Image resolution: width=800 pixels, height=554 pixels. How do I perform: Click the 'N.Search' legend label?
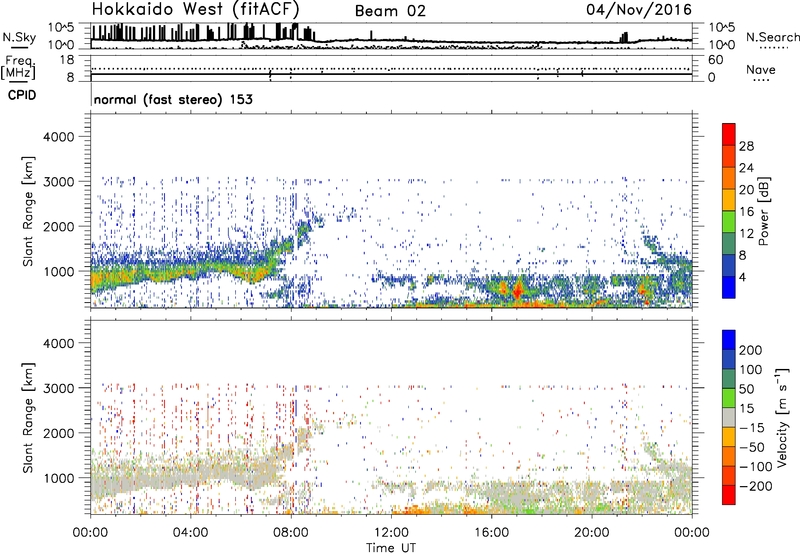(x=772, y=37)
